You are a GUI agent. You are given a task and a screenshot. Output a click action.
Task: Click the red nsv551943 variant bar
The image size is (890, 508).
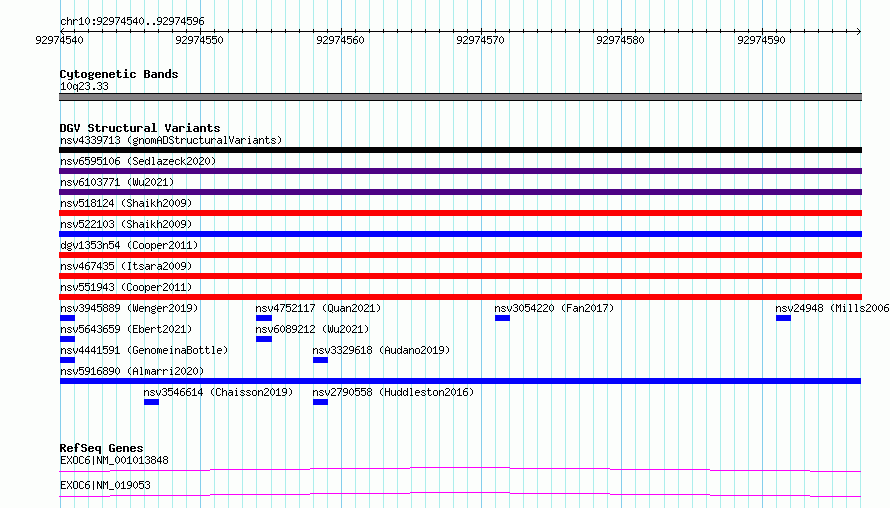[x=460, y=297]
